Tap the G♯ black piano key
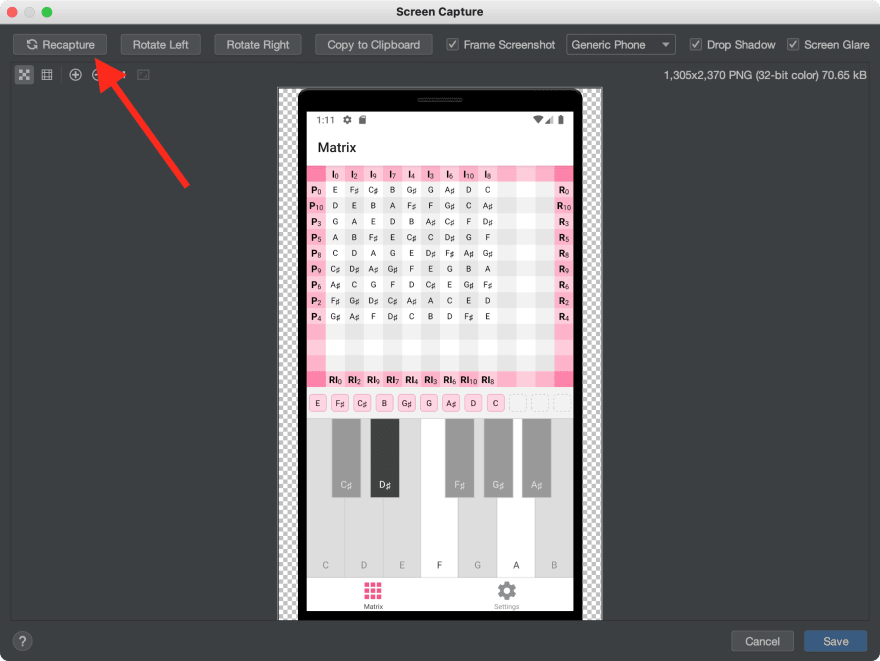Screen dimensions: 880x661 click(x=498, y=458)
